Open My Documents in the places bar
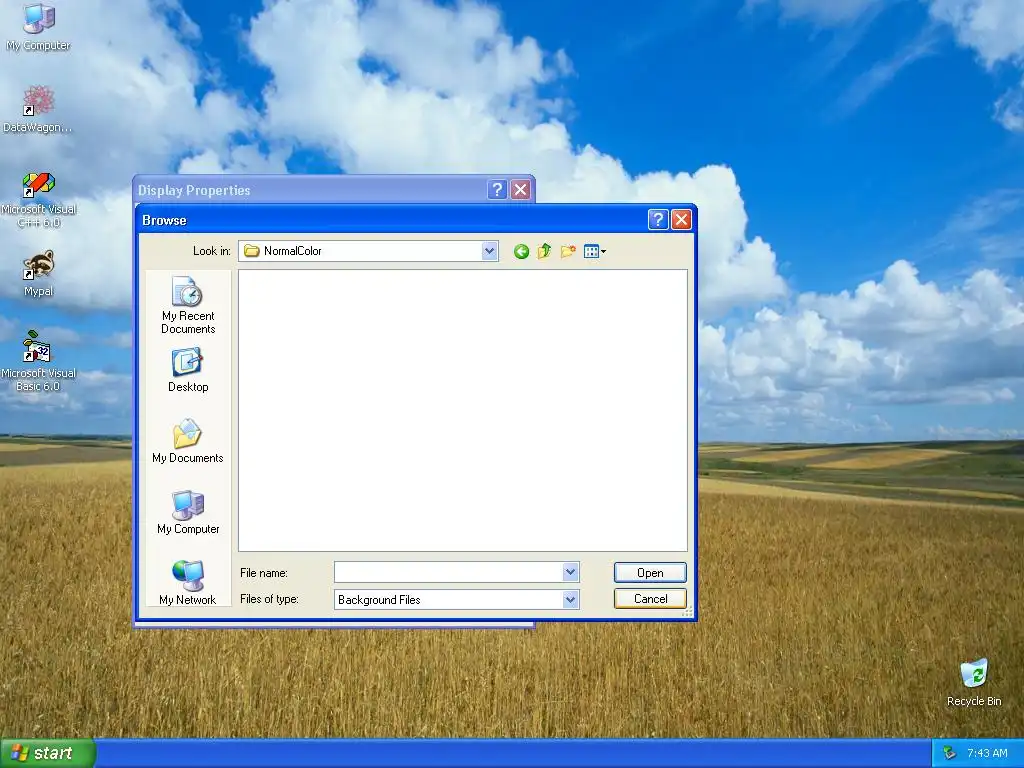 188,441
